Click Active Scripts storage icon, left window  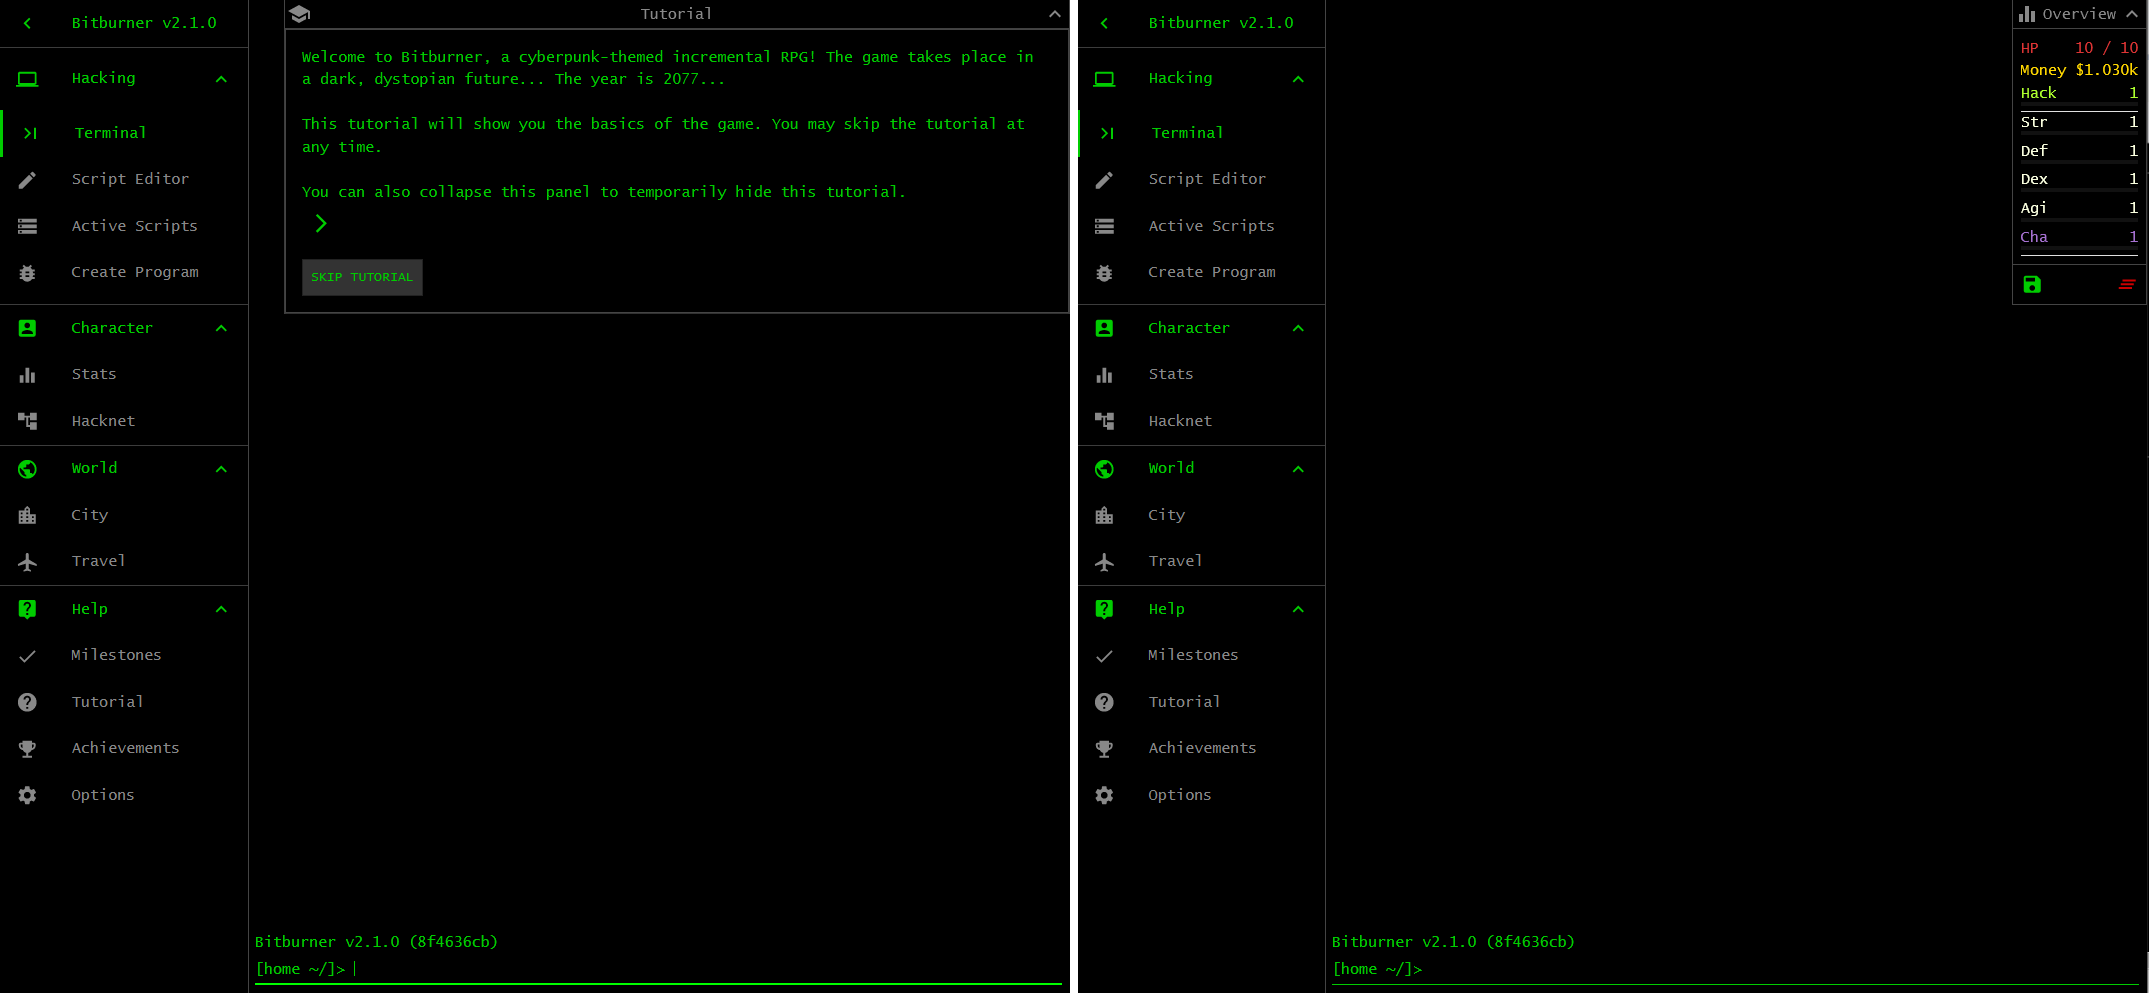(x=27, y=226)
